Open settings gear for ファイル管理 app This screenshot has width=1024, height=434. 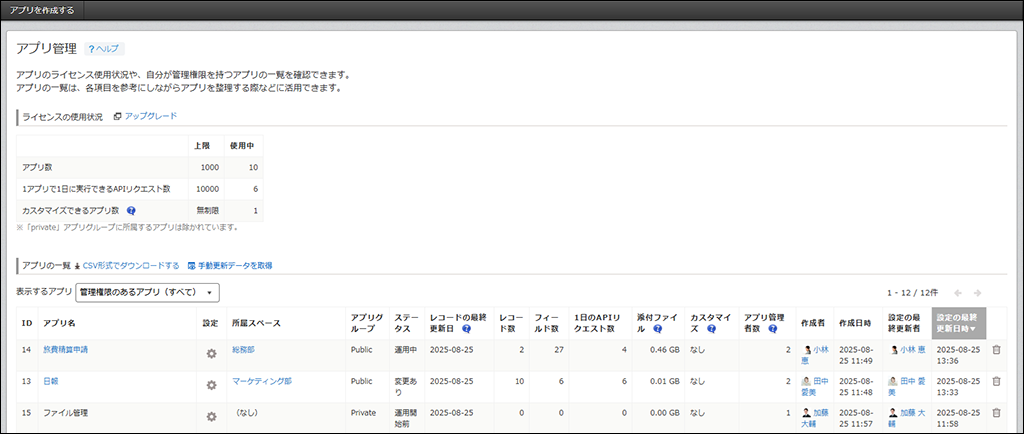coord(211,416)
